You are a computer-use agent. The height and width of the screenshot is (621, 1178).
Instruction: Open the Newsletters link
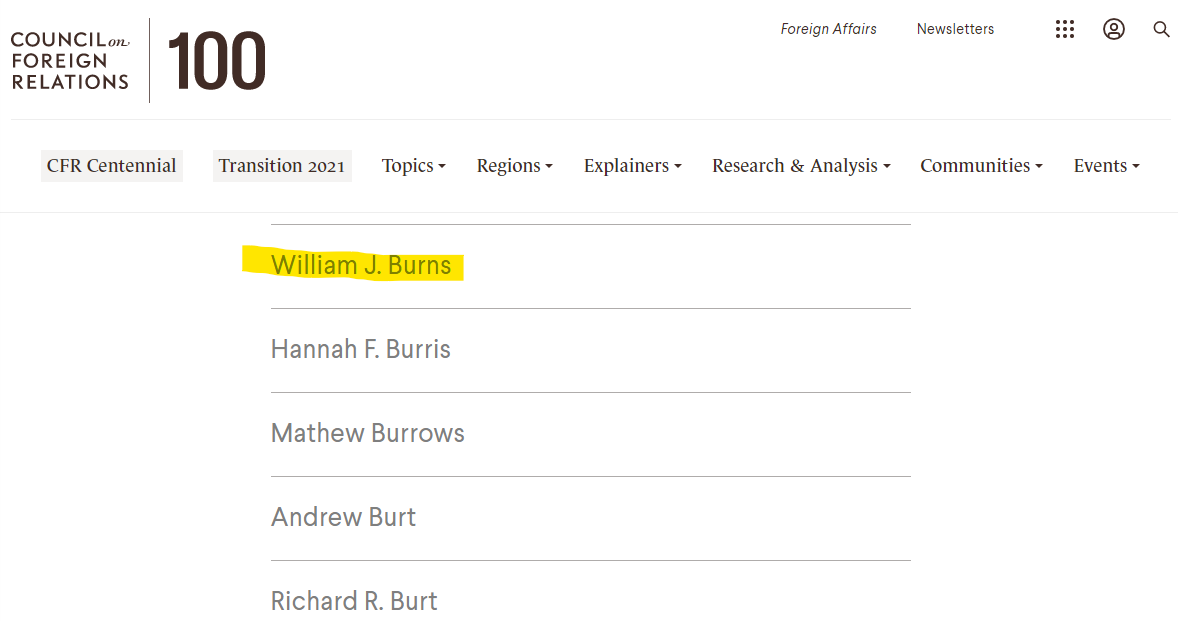point(955,29)
